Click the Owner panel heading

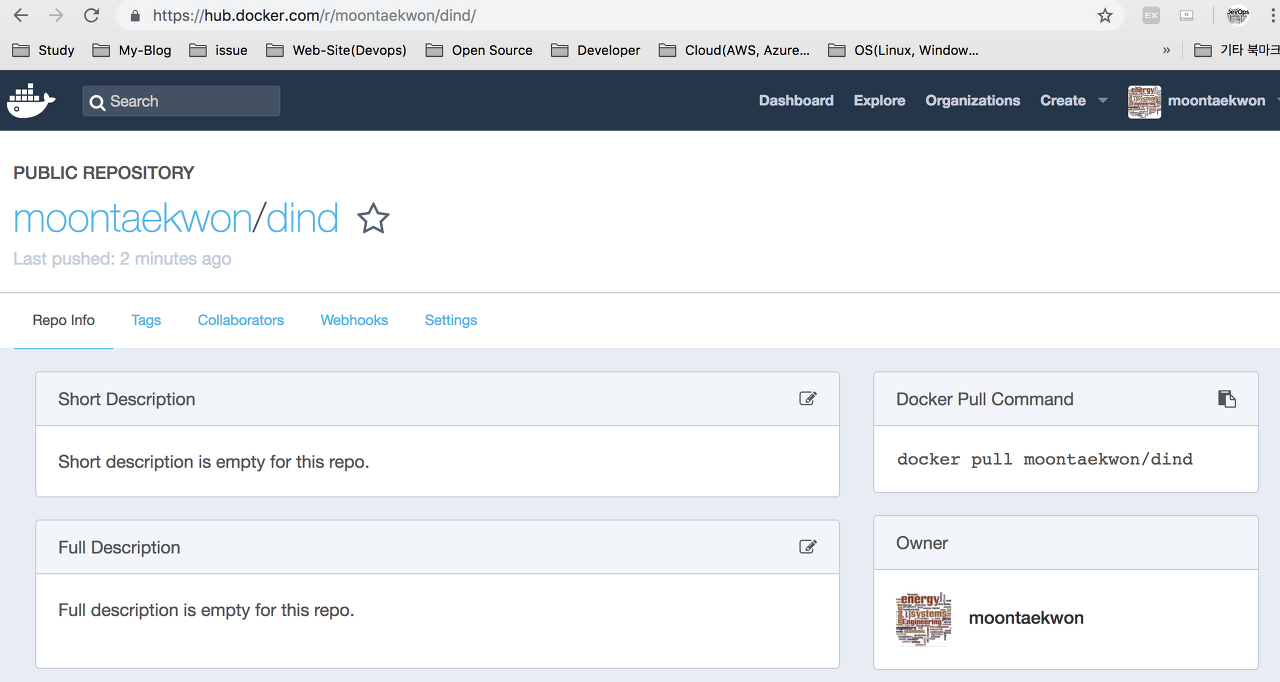point(922,543)
